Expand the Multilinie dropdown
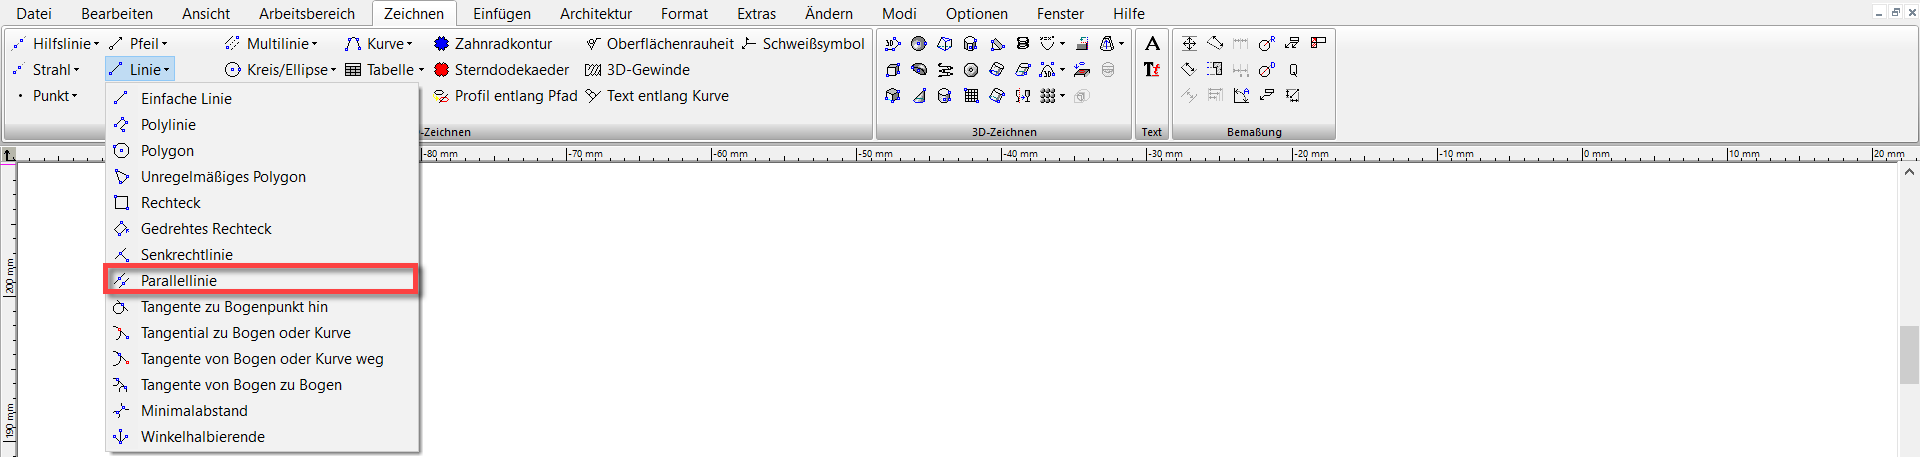 point(271,43)
